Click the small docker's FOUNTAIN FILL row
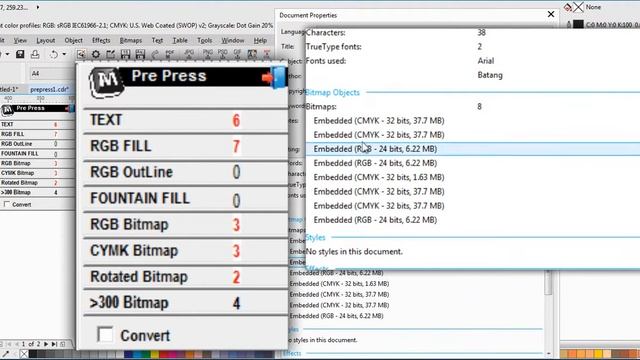 (x=37, y=153)
